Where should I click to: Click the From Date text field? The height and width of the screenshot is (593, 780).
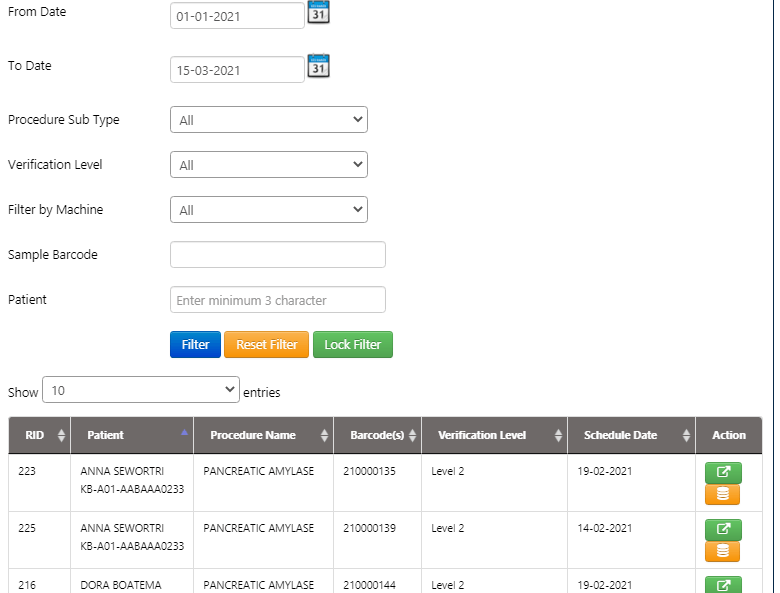(237, 16)
